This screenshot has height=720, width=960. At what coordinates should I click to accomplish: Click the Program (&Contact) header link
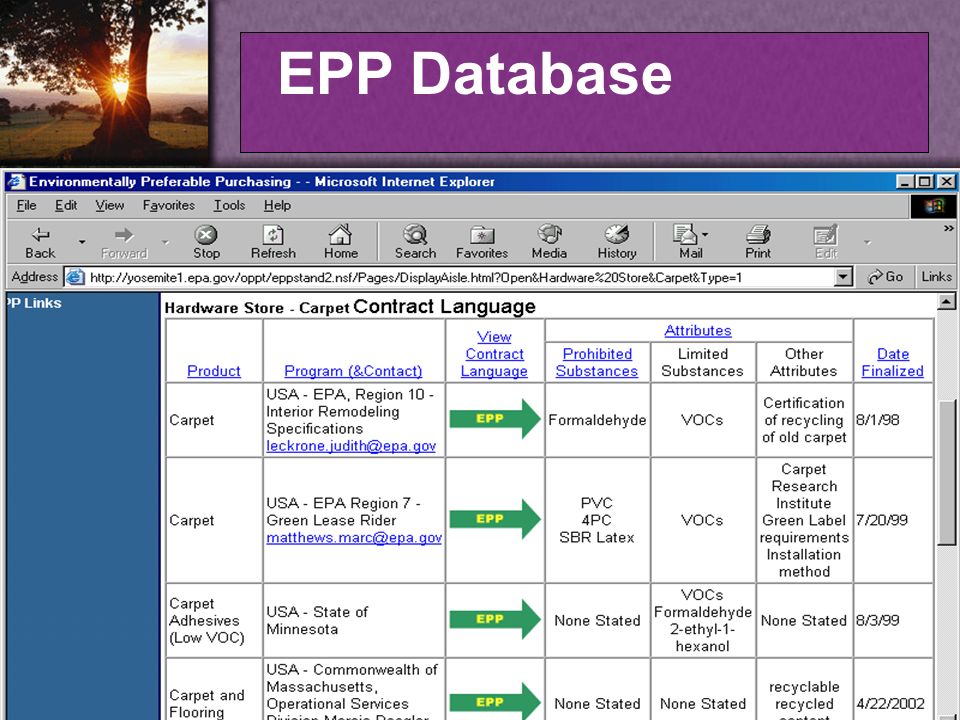pyautogui.click(x=353, y=371)
